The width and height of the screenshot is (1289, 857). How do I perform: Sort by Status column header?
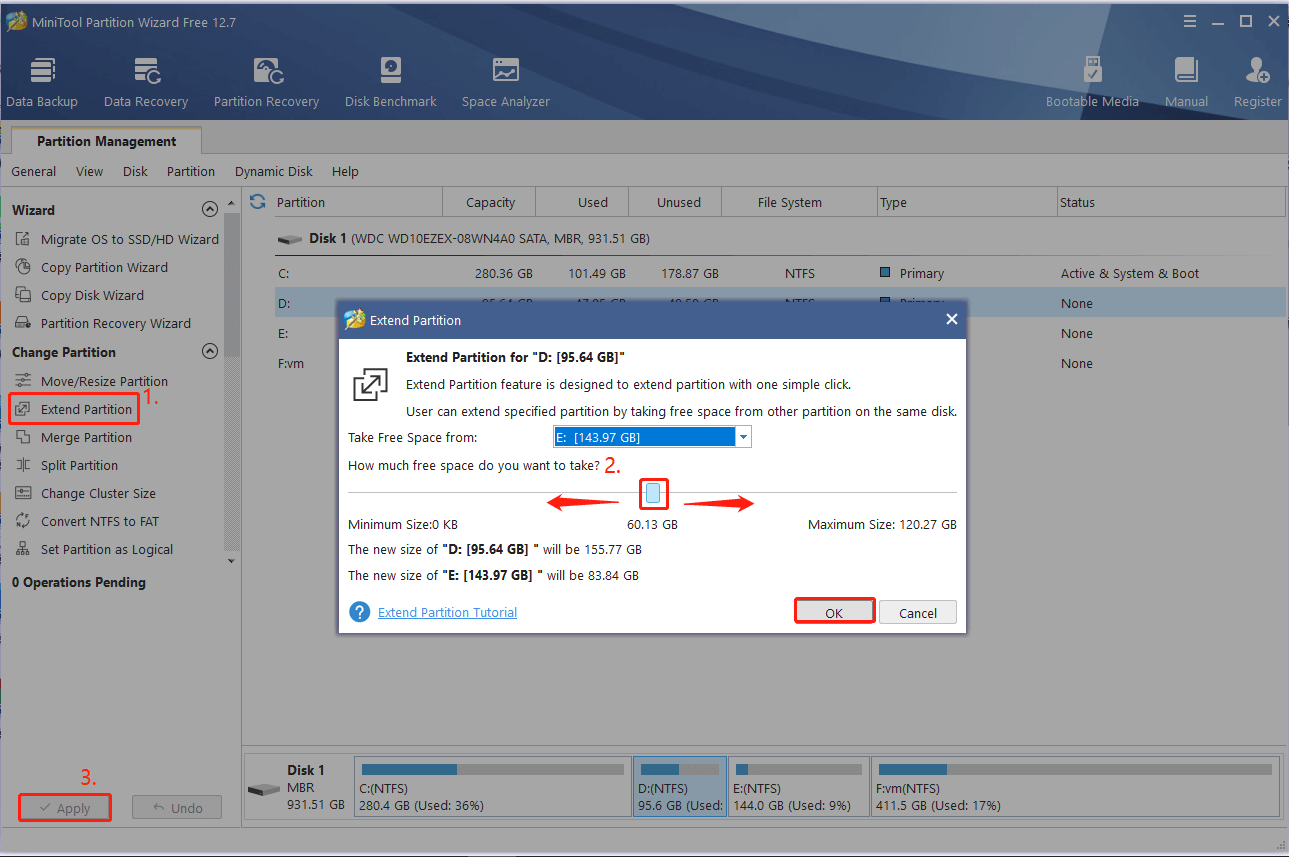(1171, 202)
